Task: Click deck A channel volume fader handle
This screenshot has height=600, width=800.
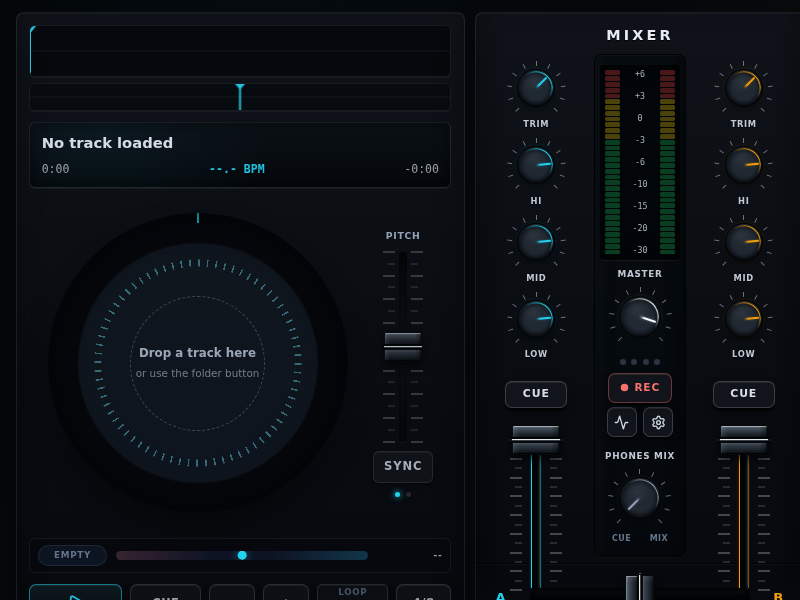Action: [536, 439]
